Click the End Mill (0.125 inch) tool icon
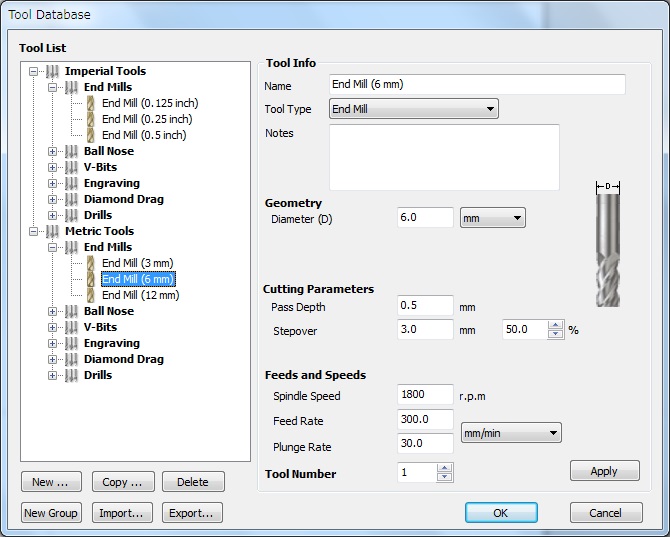 (x=91, y=103)
